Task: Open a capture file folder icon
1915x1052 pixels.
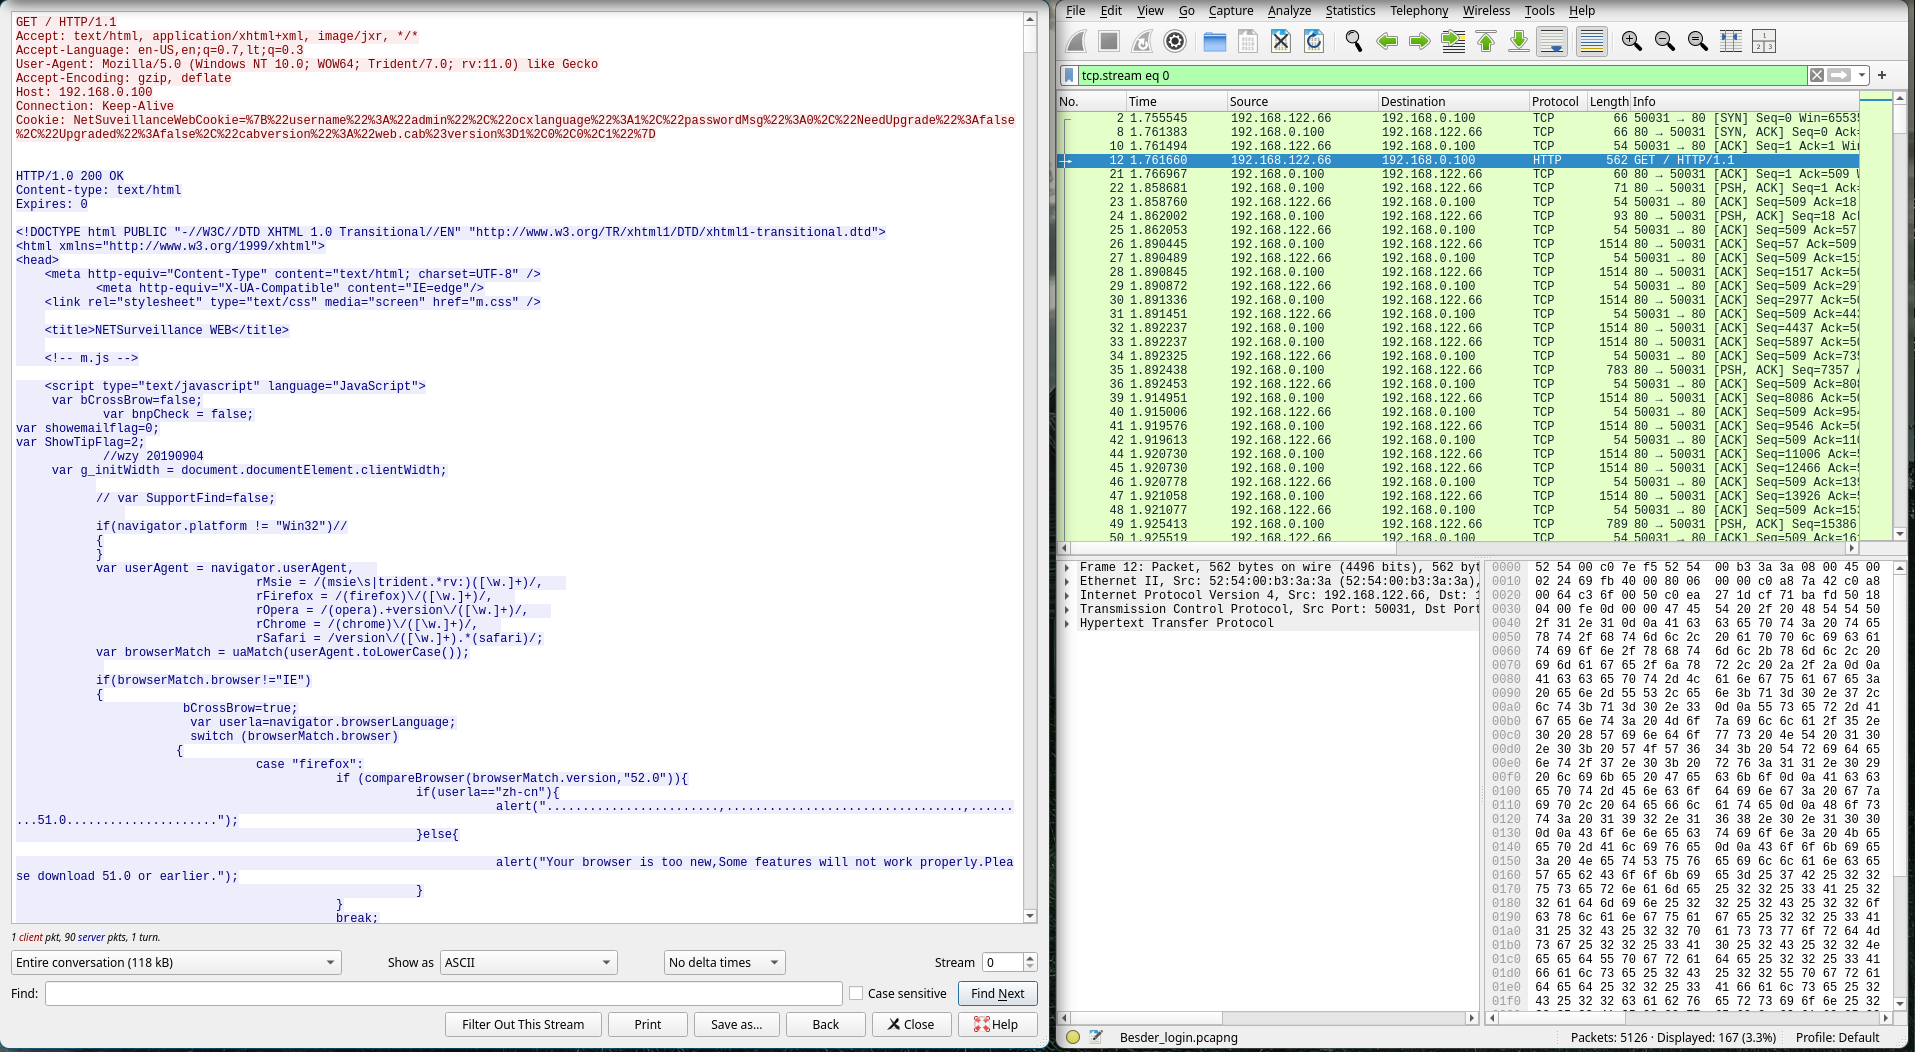Action: point(1215,41)
